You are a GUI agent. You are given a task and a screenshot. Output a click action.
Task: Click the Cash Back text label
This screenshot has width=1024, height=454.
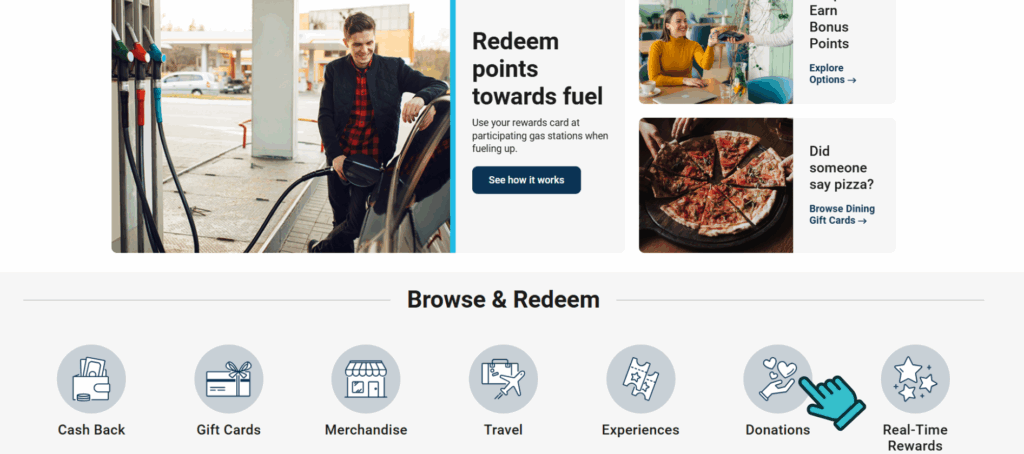coord(91,430)
